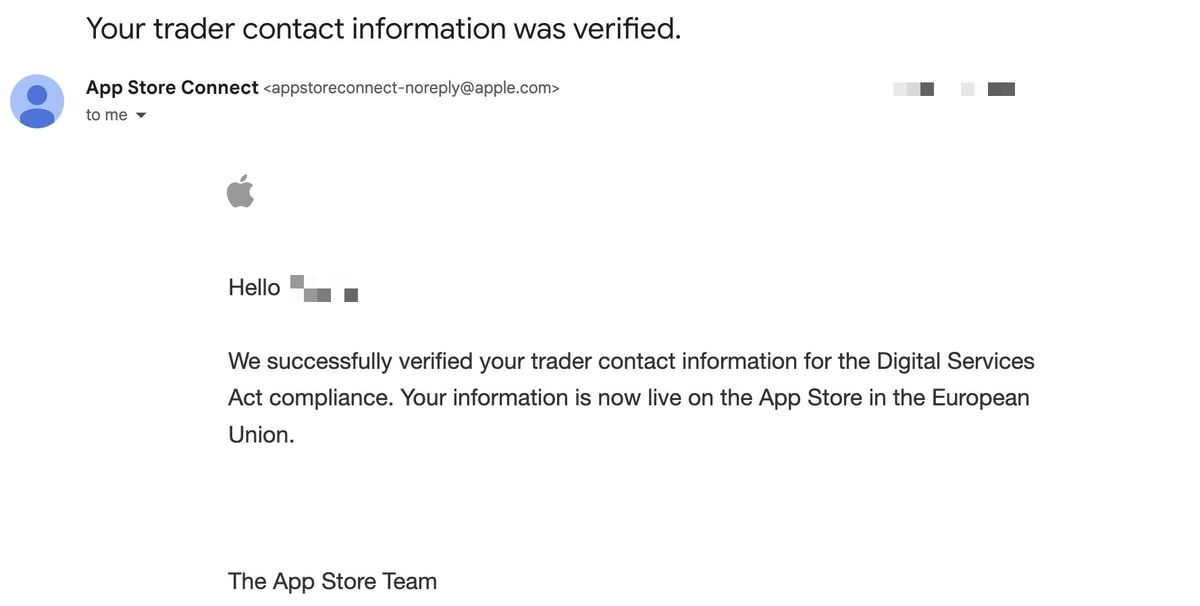Click the "to me" recipient text
The image size is (1200, 606).
tap(107, 115)
